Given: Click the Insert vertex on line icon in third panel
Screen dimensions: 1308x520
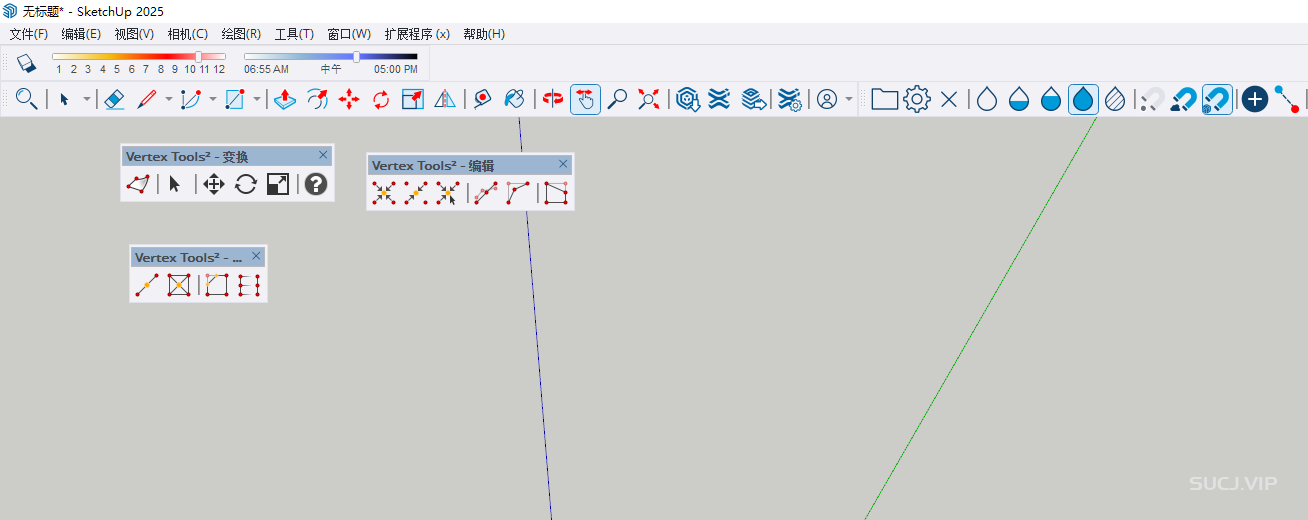Looking at the screenshot, I should coord(146,285).
